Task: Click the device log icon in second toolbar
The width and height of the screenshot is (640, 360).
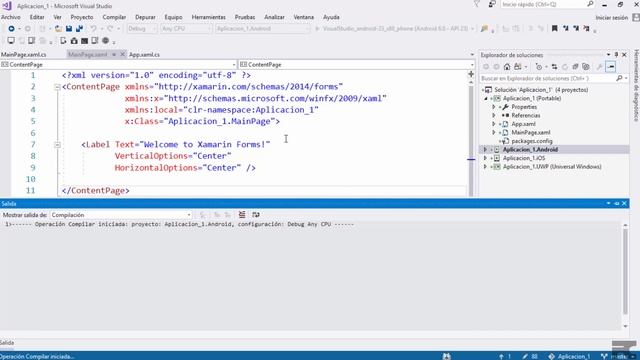Action: click(x=95, y=41)
